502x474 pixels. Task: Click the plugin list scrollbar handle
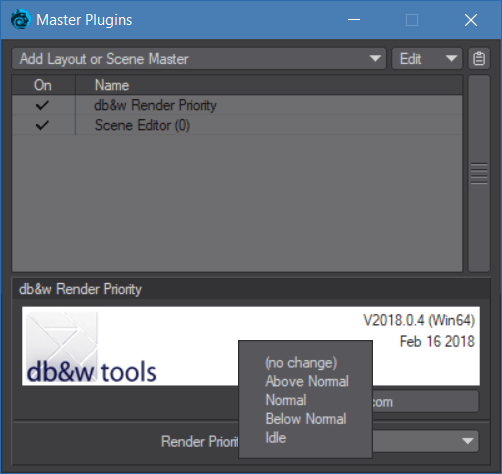pos(479,173)
